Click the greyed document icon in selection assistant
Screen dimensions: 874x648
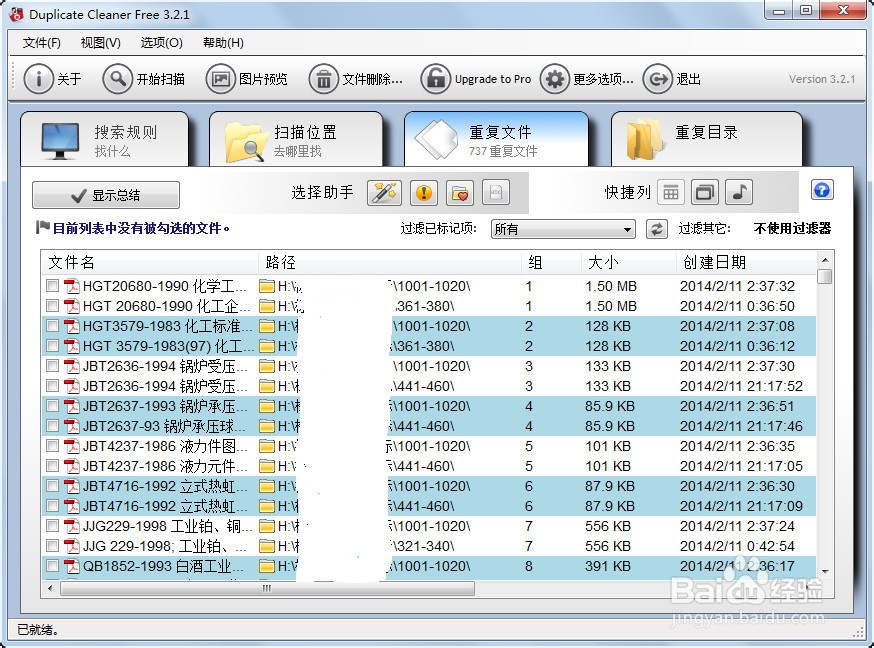(496, 193)
